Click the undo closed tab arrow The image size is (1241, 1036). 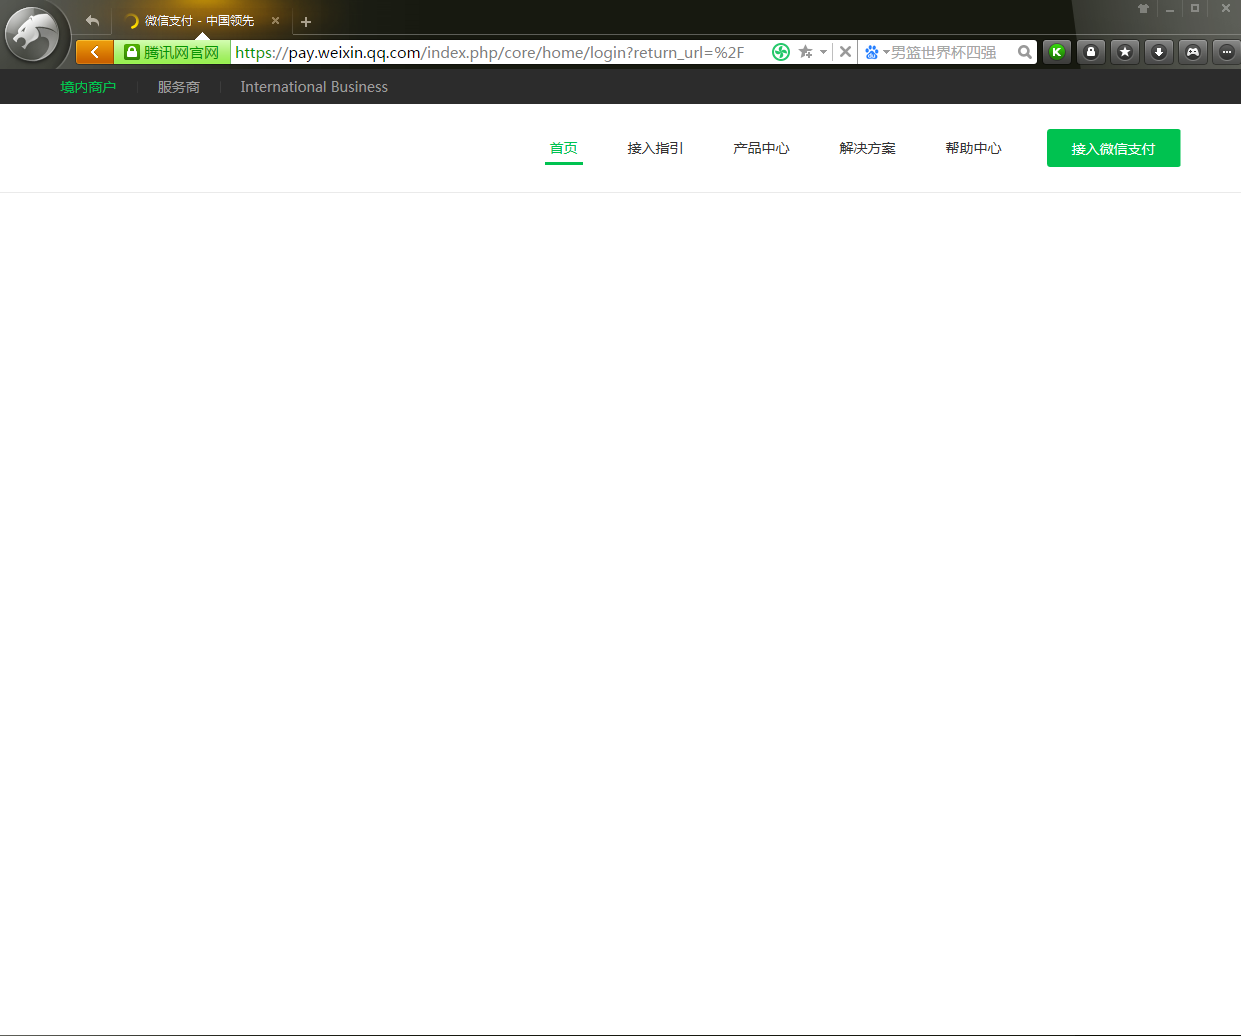[92, 20]
